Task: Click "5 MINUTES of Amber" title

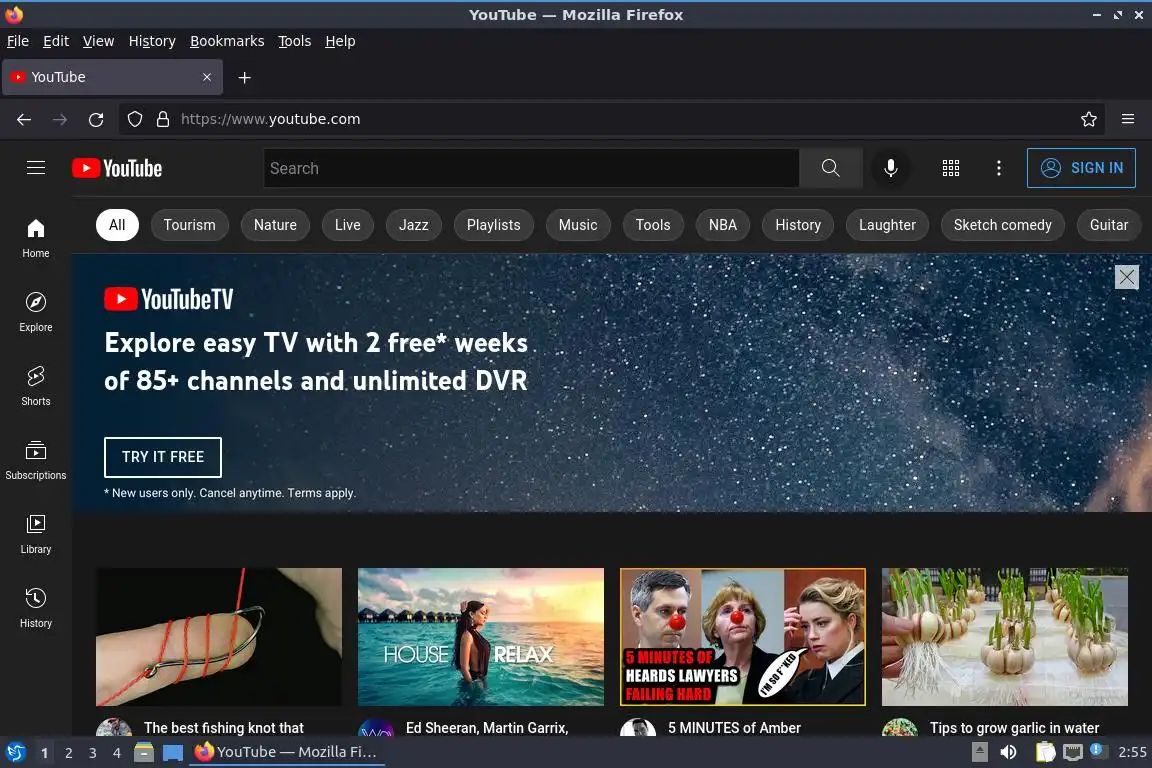Action: coord(734,728)
